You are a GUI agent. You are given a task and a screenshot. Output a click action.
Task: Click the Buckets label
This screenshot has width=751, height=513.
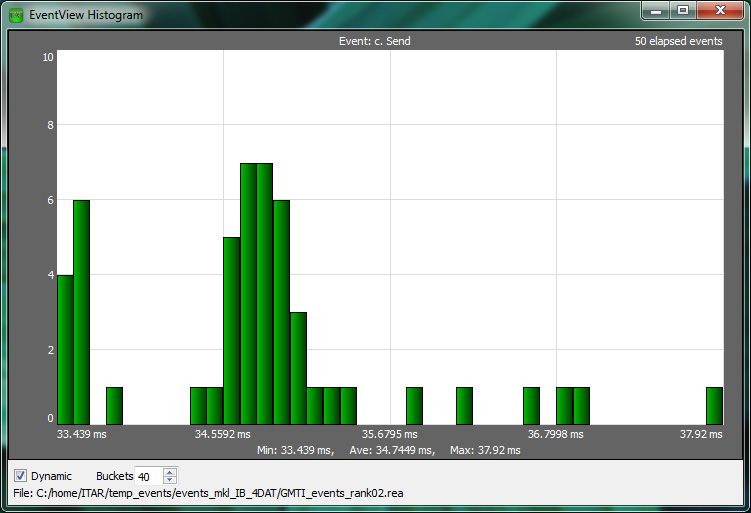[114, 476]
